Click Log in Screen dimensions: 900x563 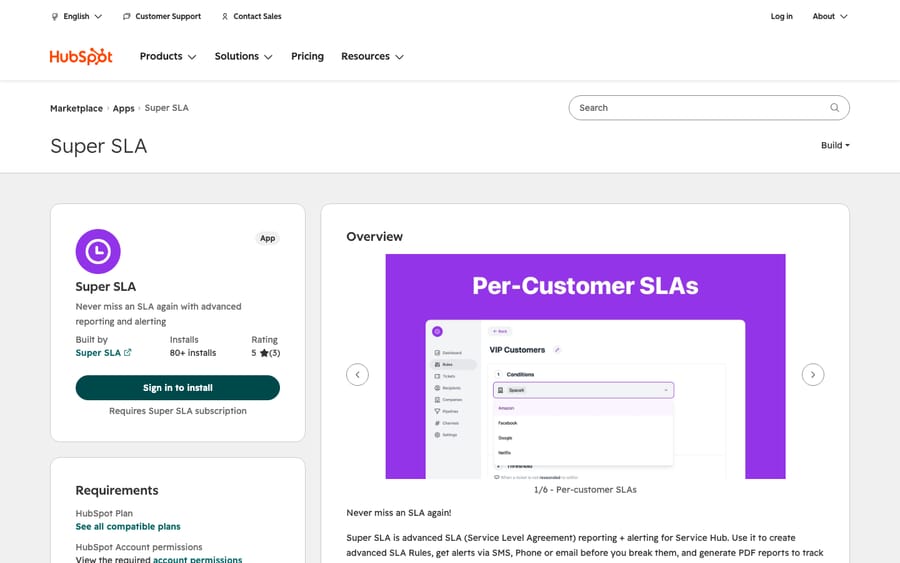pos(781,17)
